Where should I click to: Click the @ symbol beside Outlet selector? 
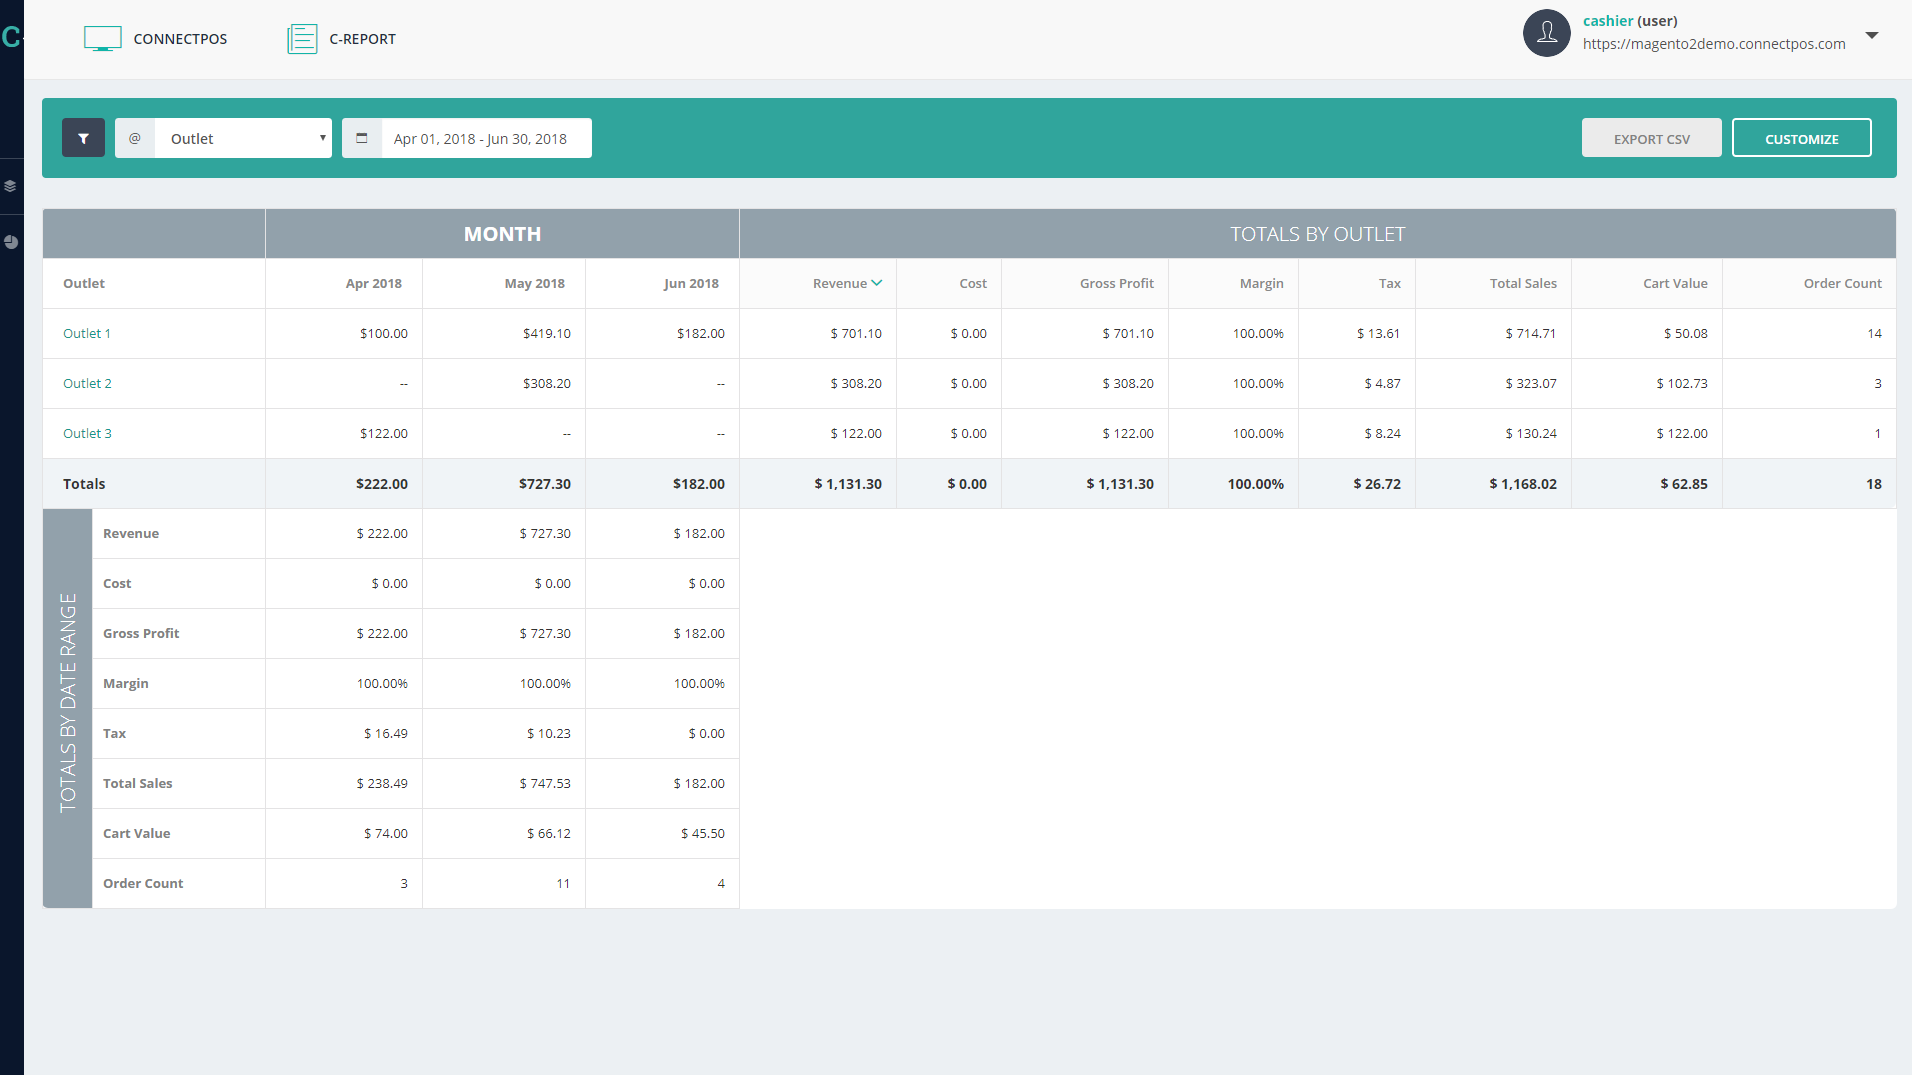(x=134, y=137)
